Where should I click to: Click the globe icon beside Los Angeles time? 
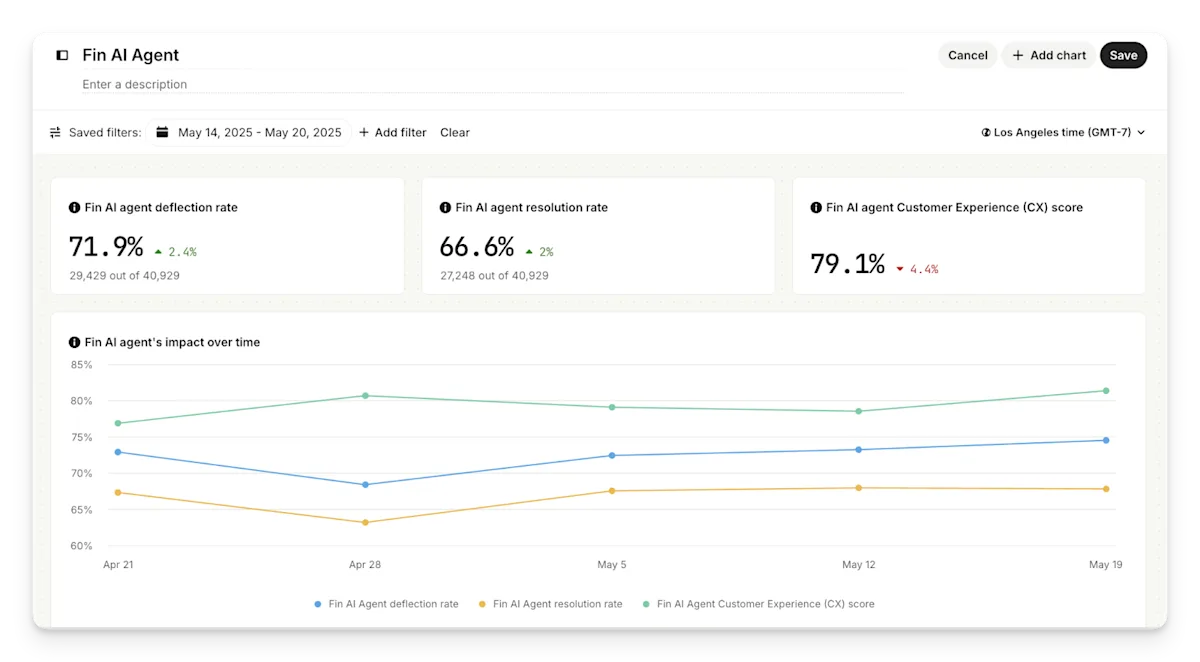tap(986, 132)
